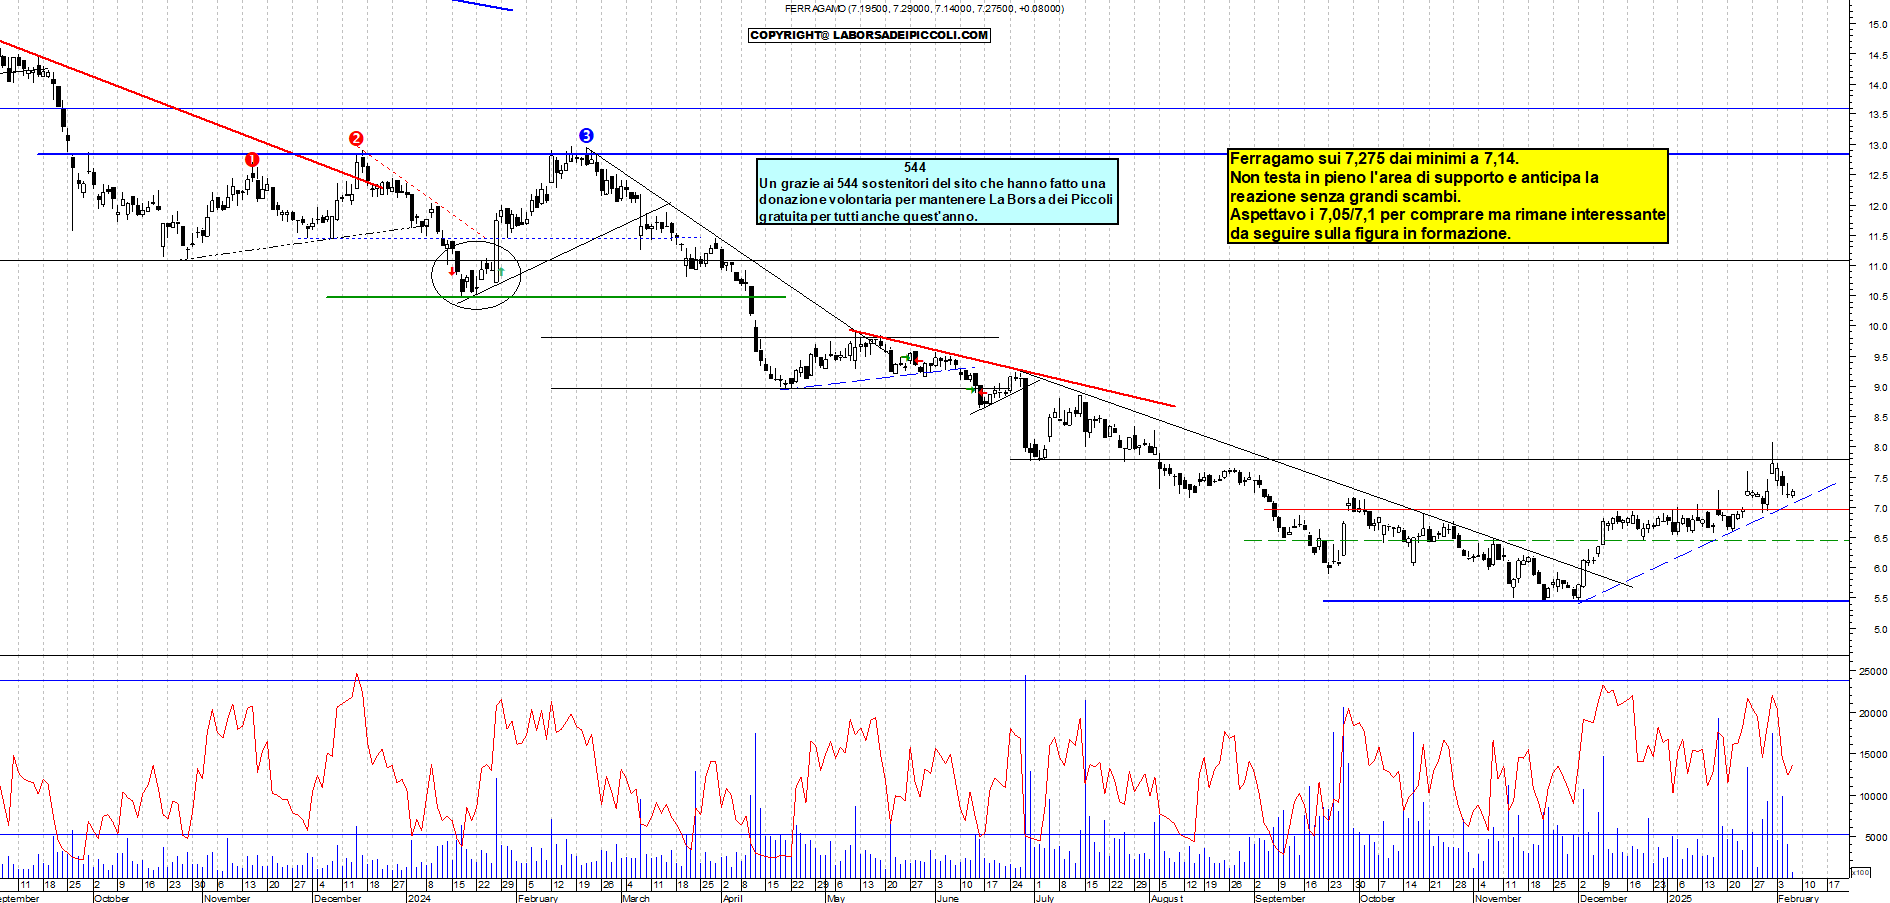Click the 8.0 price axis label

1879,448
